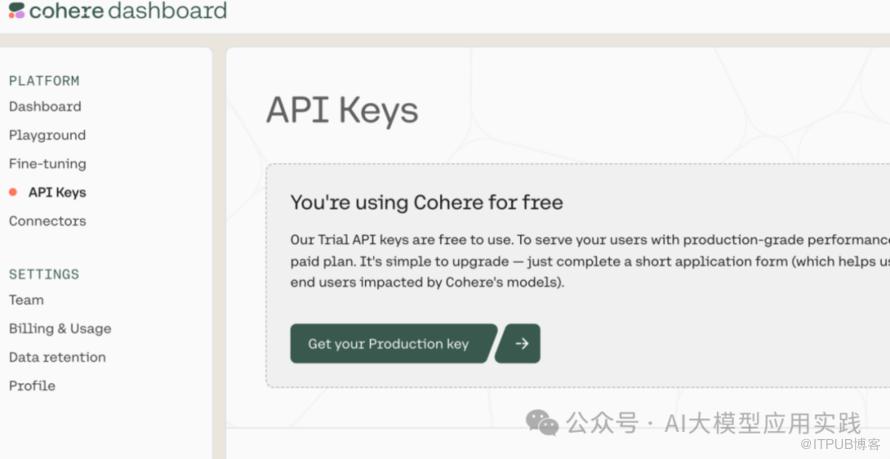Open the Dashboard page
890x459 pixels.
pos(45,107)
